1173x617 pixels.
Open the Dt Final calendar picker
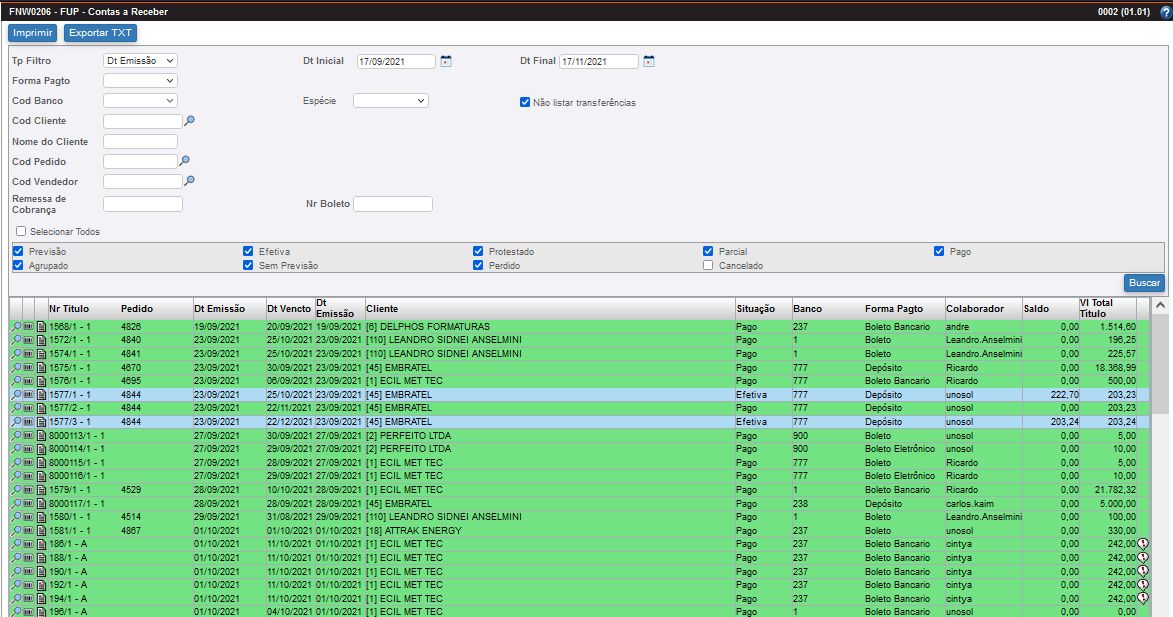(649, 61)
